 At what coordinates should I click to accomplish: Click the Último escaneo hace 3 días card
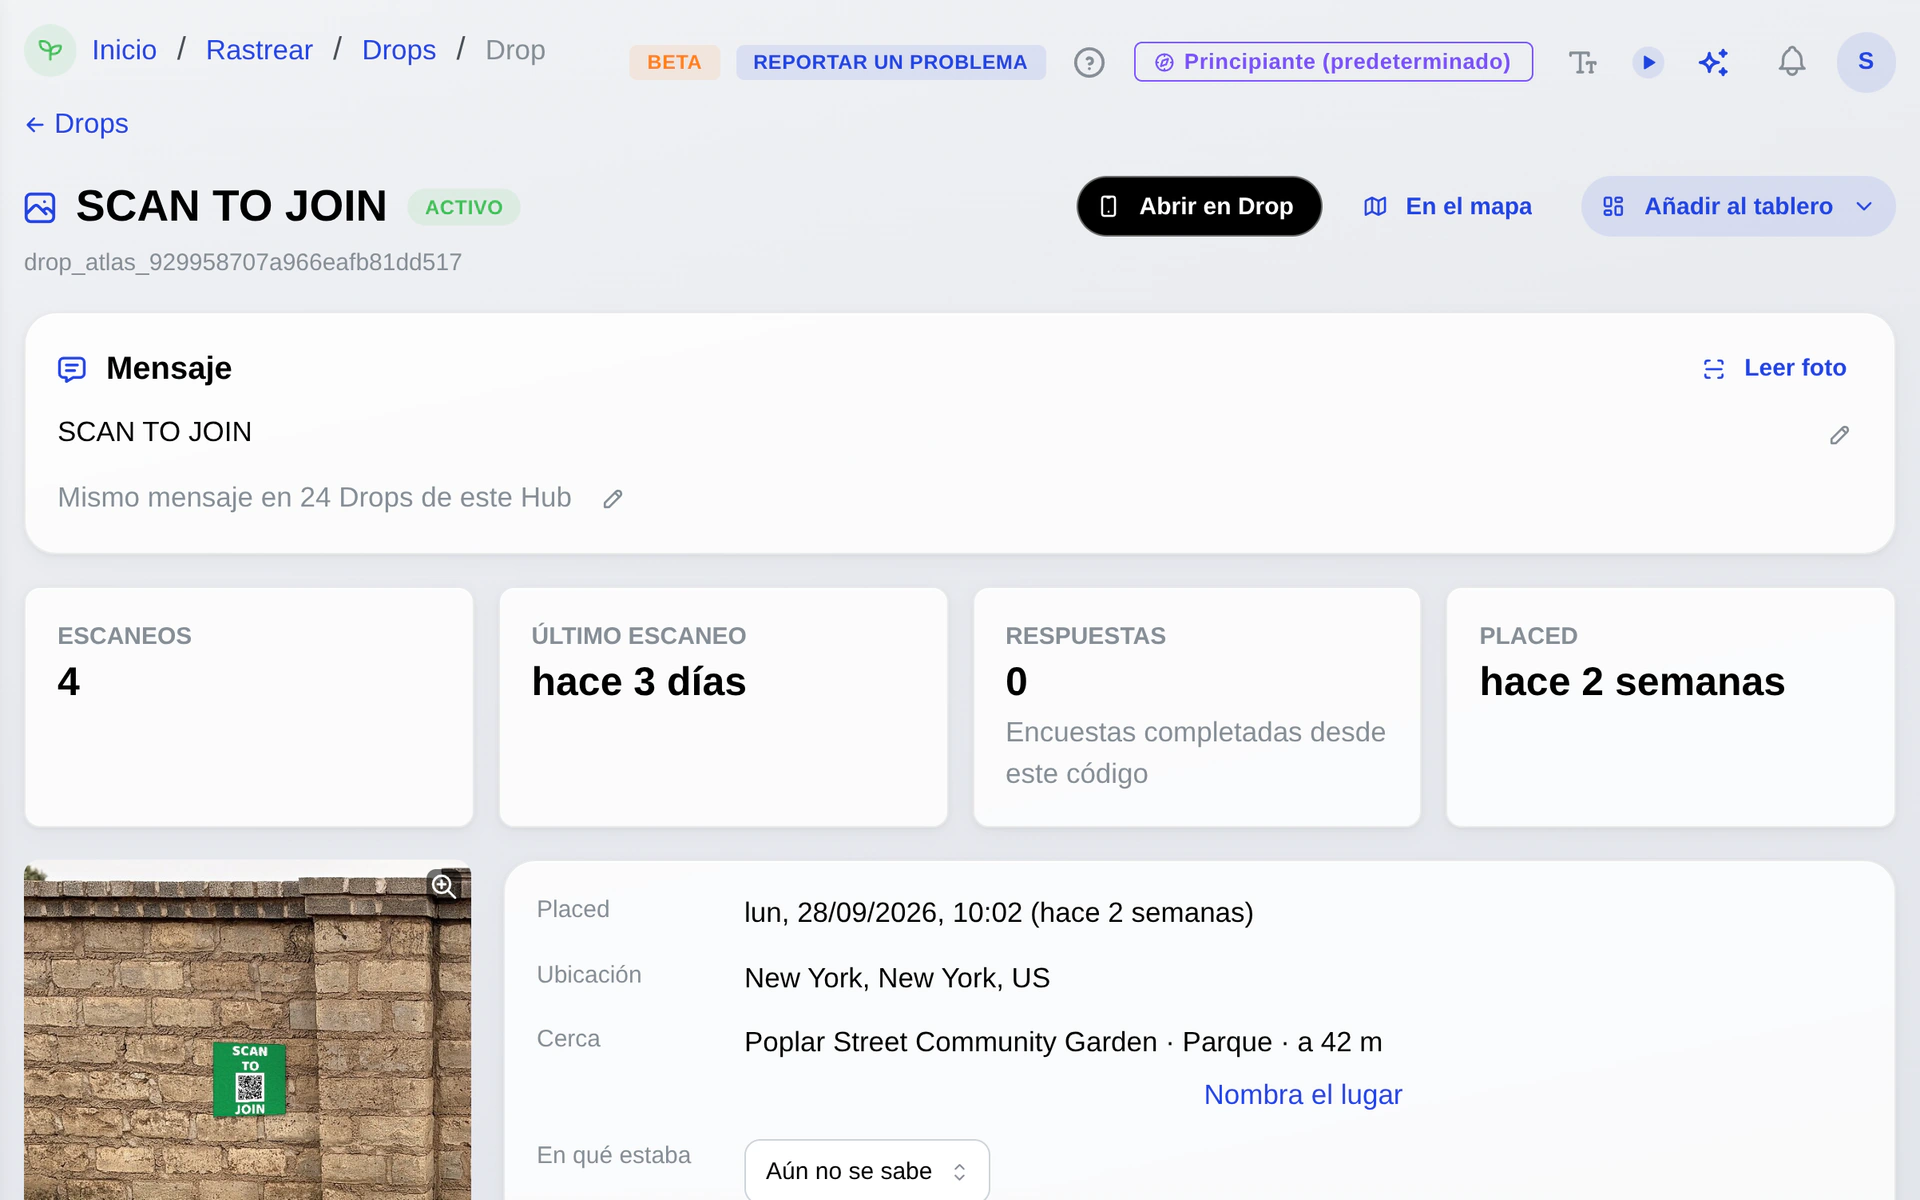(723, 707)
